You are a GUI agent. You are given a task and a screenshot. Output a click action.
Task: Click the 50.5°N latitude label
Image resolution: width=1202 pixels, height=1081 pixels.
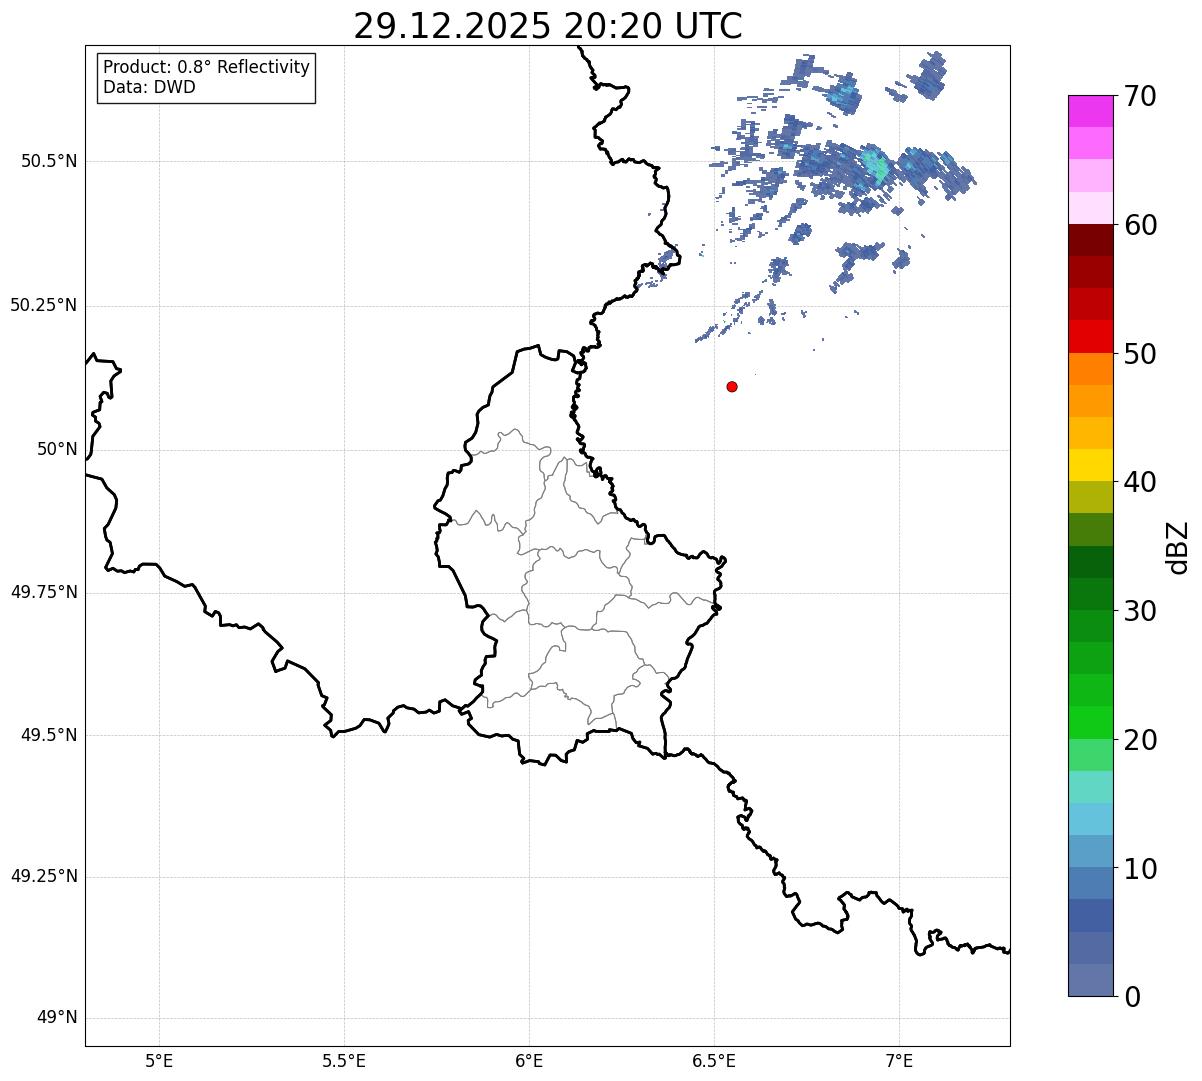click(48, 161)
